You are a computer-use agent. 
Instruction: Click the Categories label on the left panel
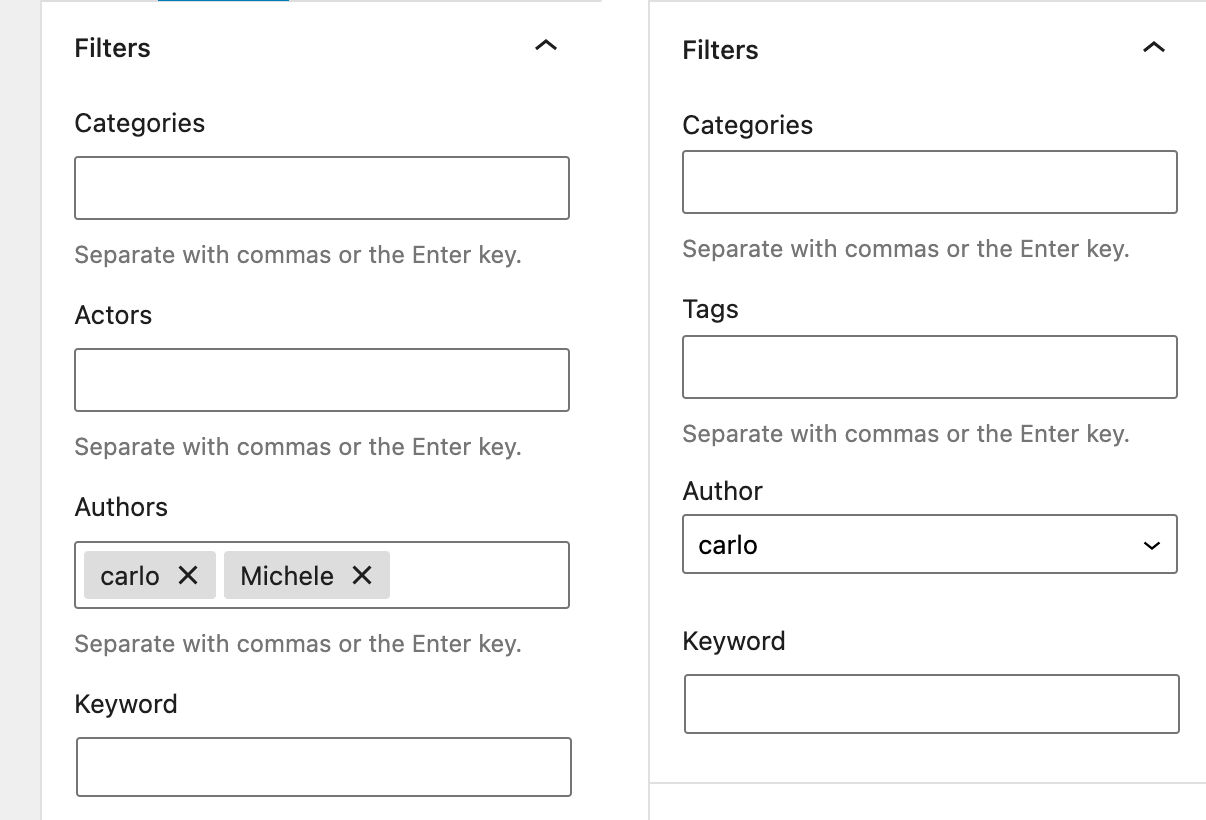point(139,122)
